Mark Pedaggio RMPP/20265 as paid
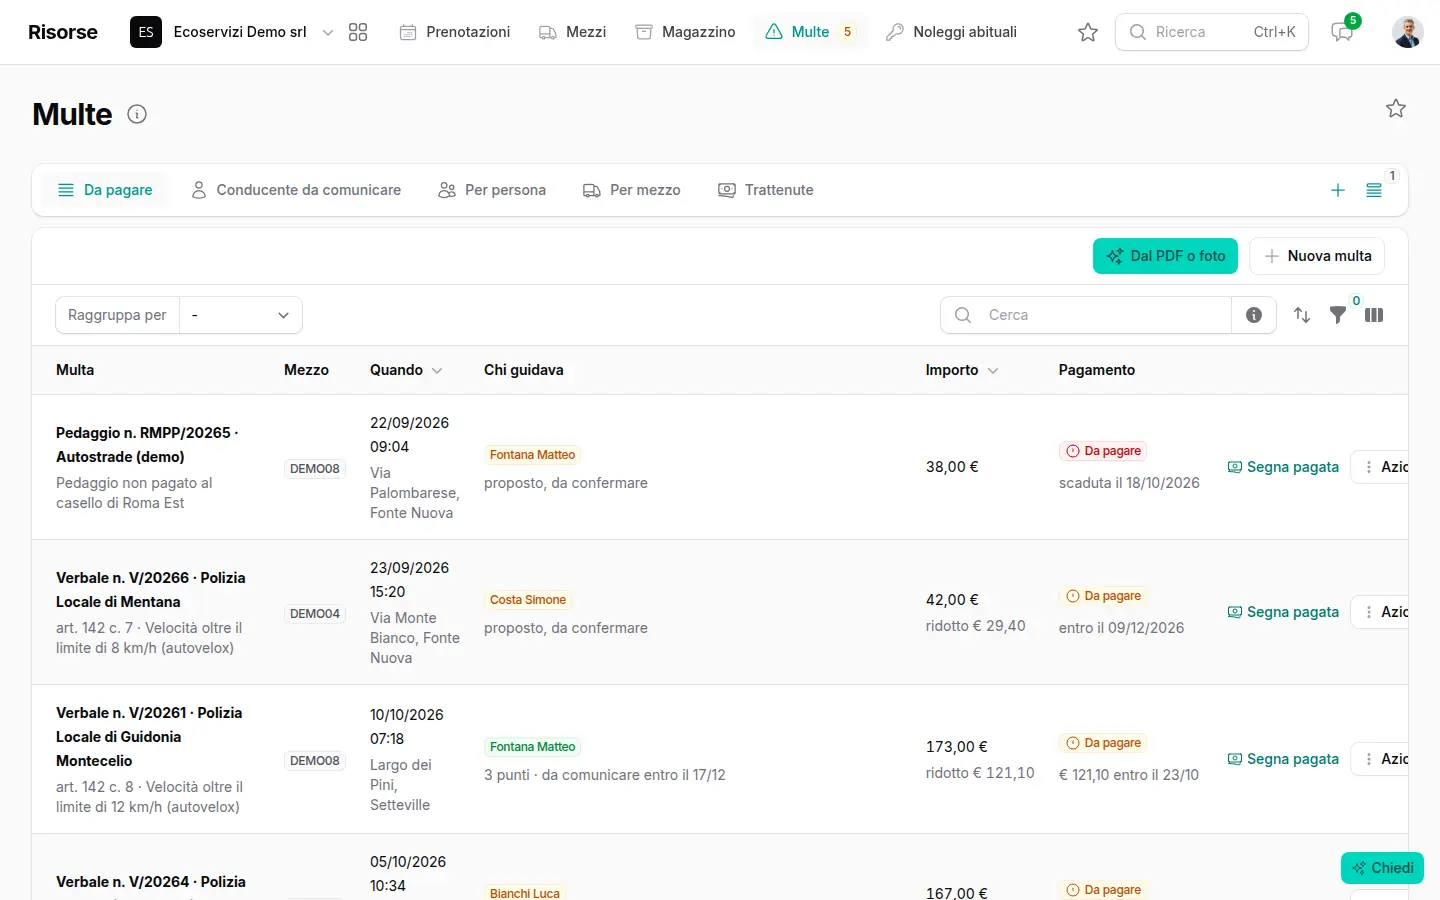 pyautogui.click(x=1283, y=467)
